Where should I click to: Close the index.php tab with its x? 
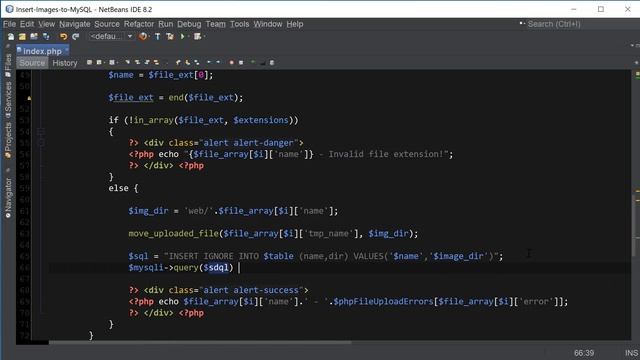tap(67, 49)
